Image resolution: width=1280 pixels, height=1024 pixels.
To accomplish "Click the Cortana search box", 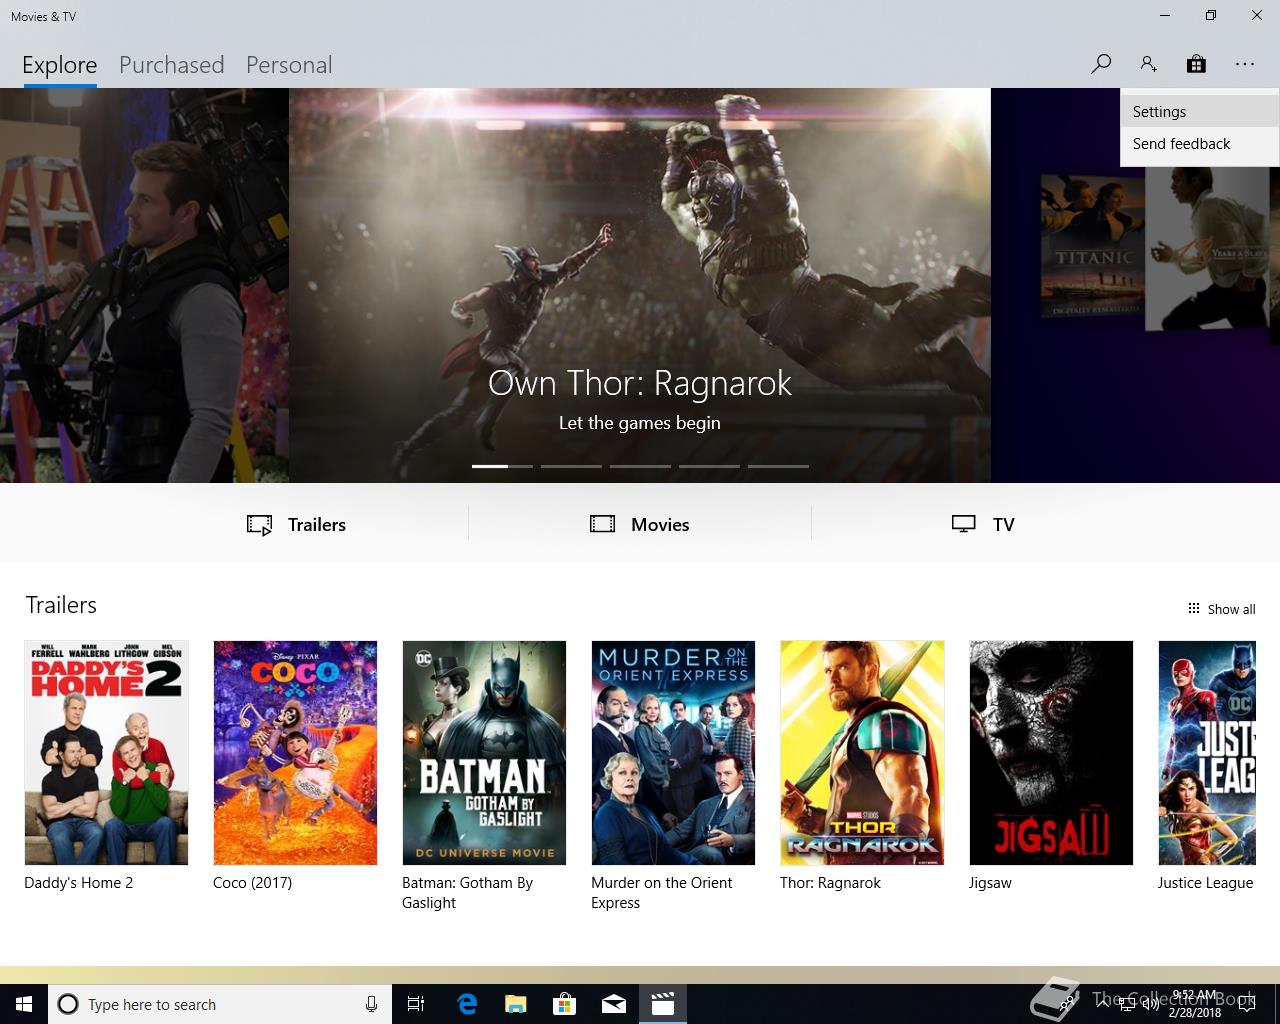I will 219,1004.
